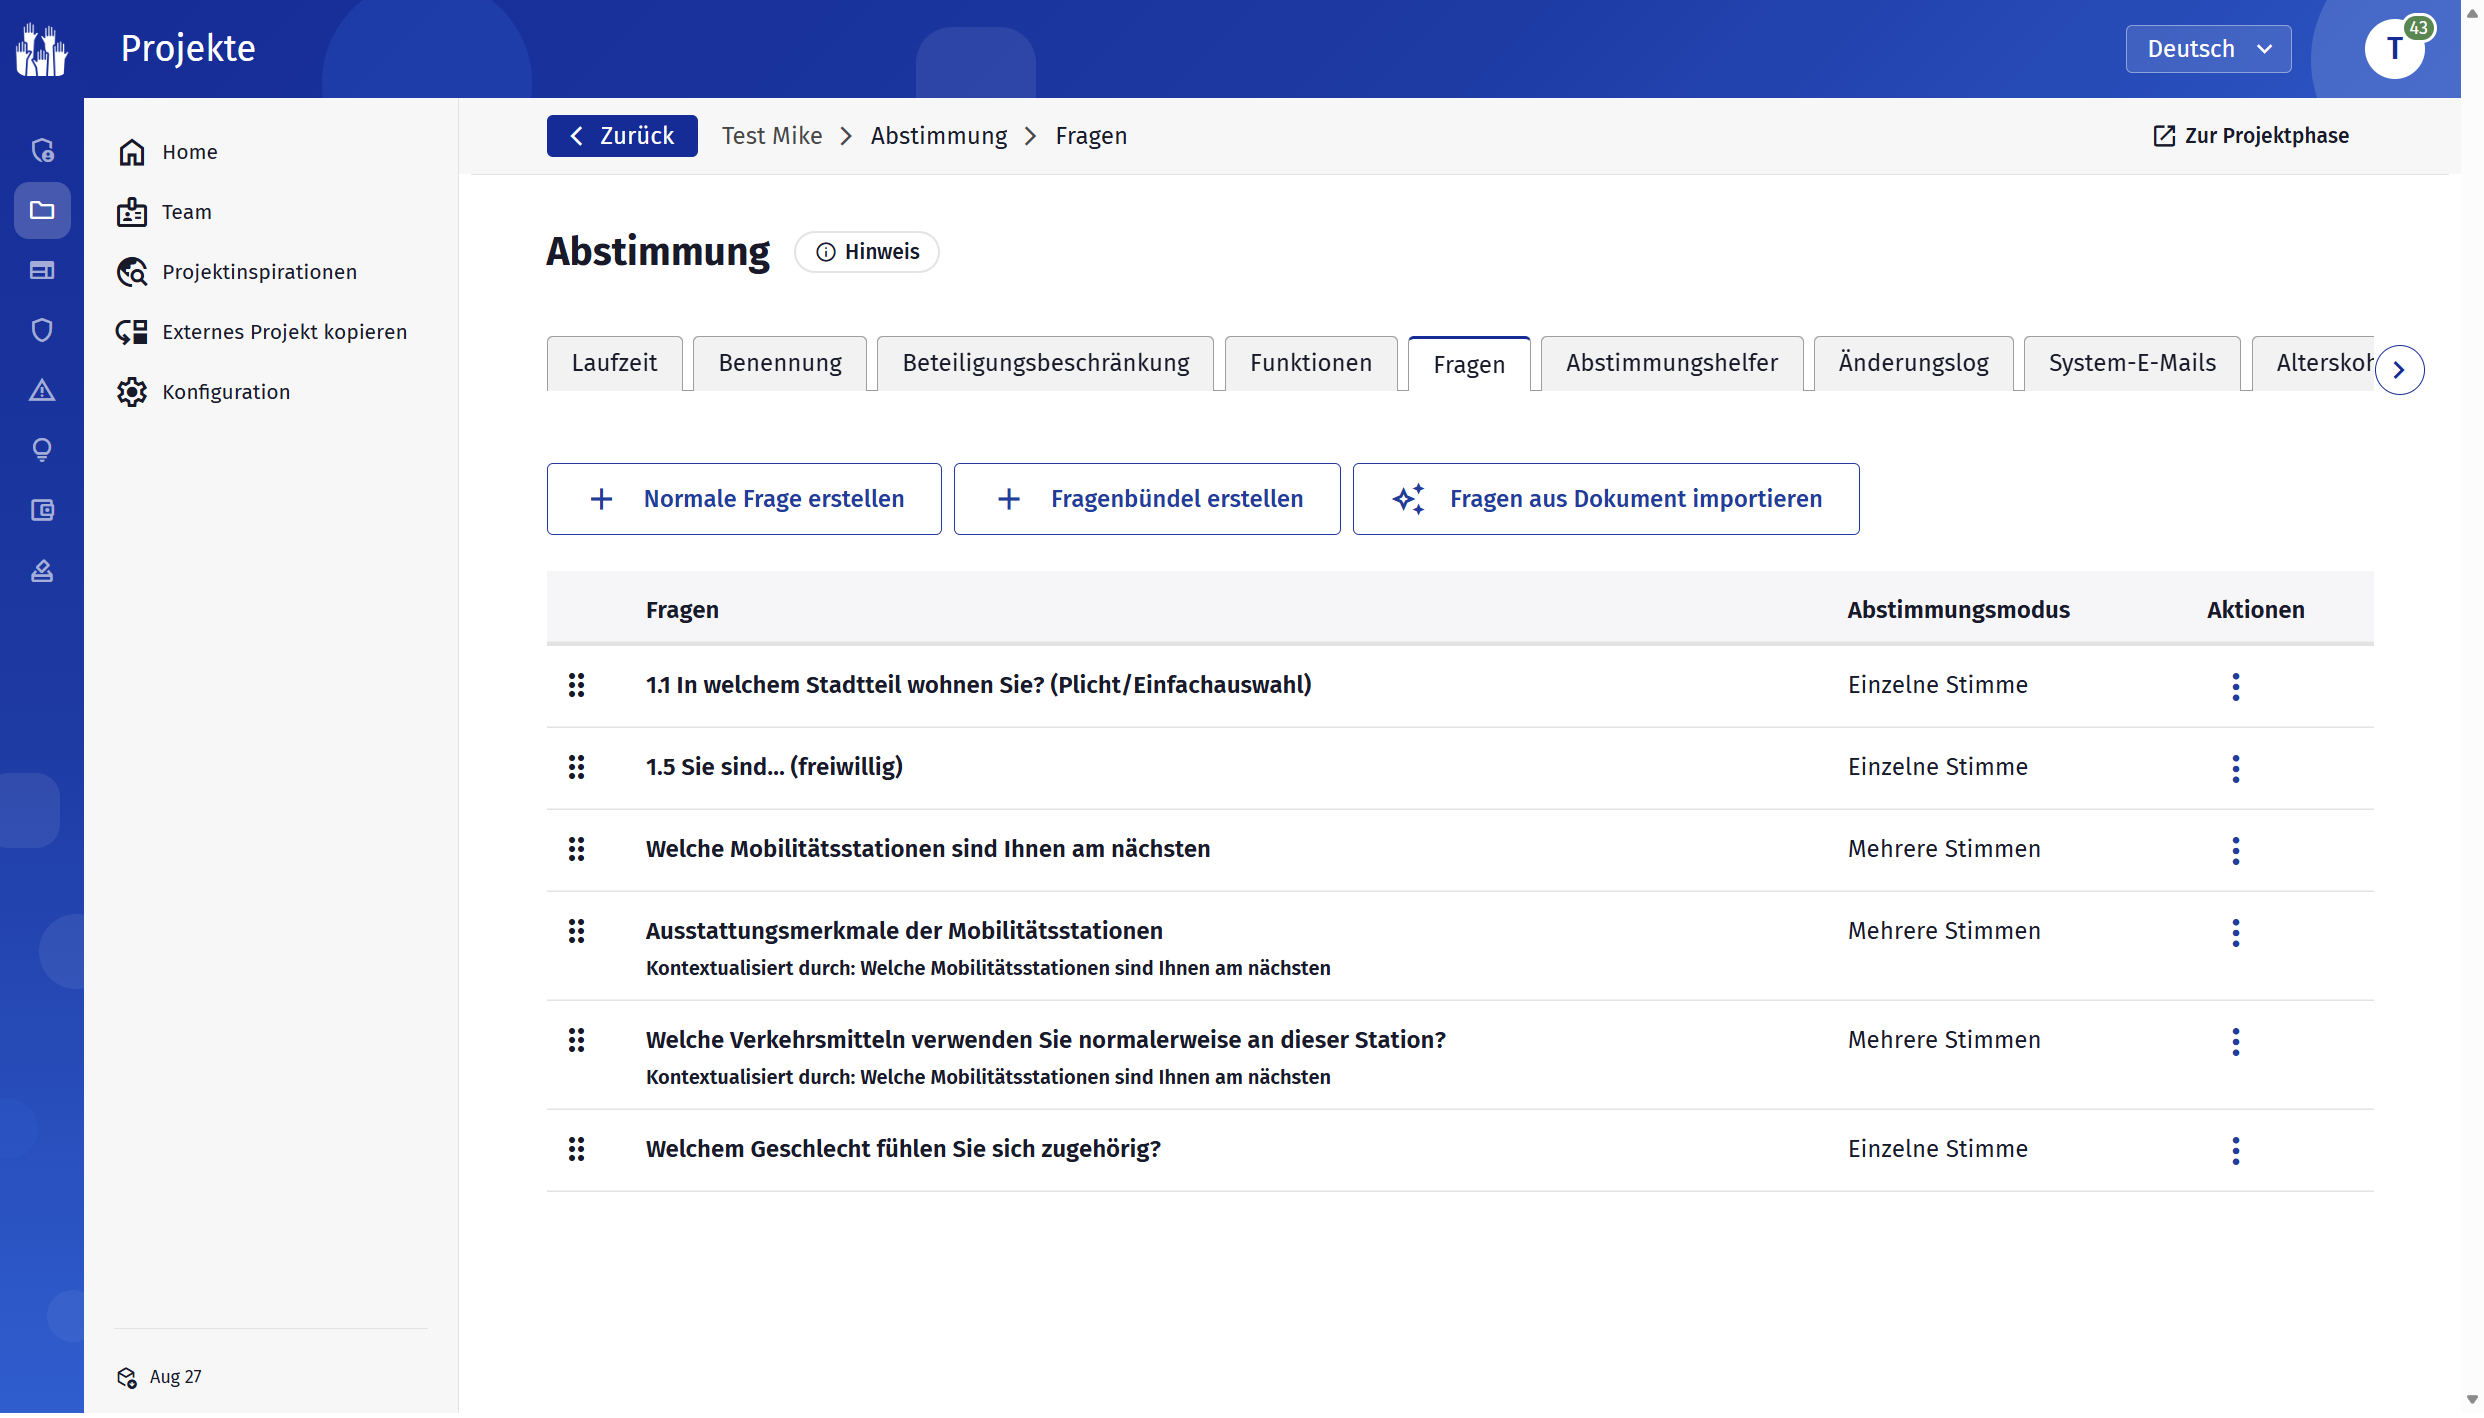The image size is (2484, 1418).
Task: View the Änderungslog tab
Action: click(1913, 363)
